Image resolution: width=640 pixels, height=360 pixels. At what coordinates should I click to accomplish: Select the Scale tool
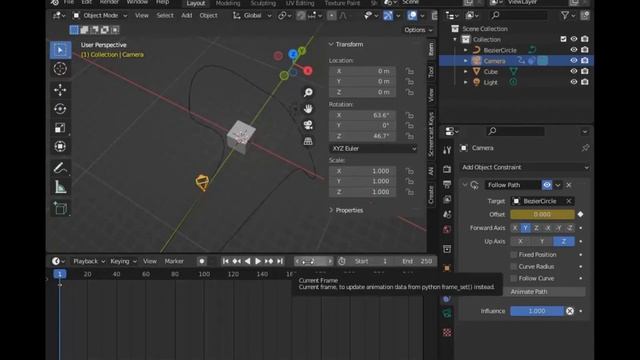60,128
